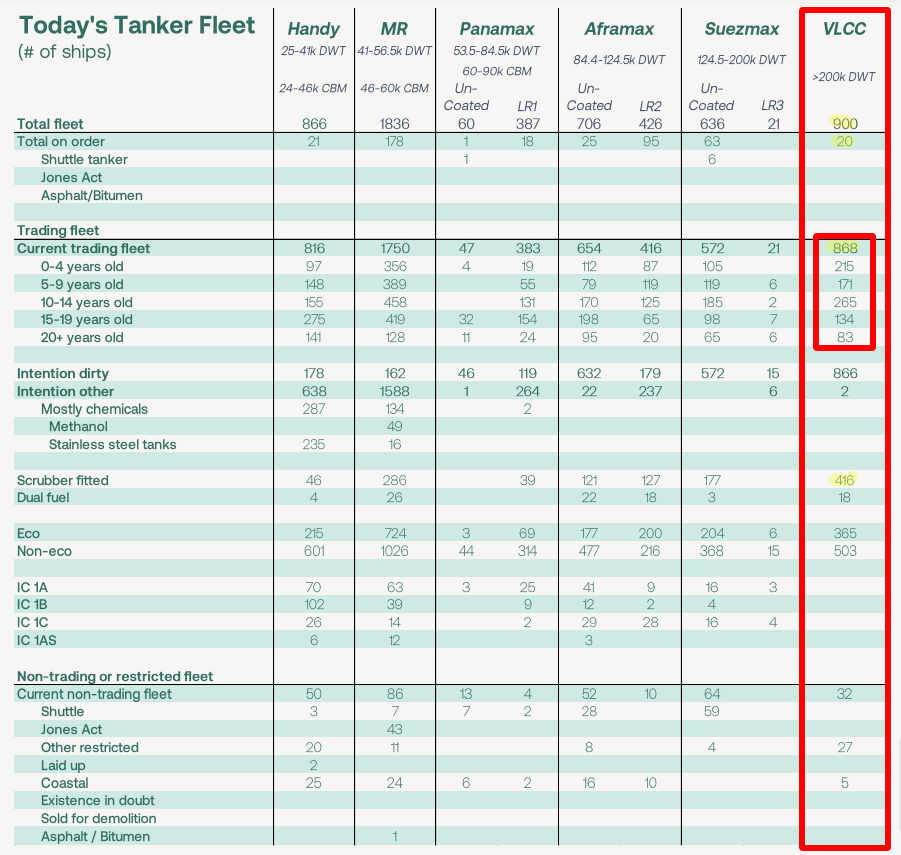
Task: Click the Laid up count of 2 under Handy
Action: pos(313,765)
